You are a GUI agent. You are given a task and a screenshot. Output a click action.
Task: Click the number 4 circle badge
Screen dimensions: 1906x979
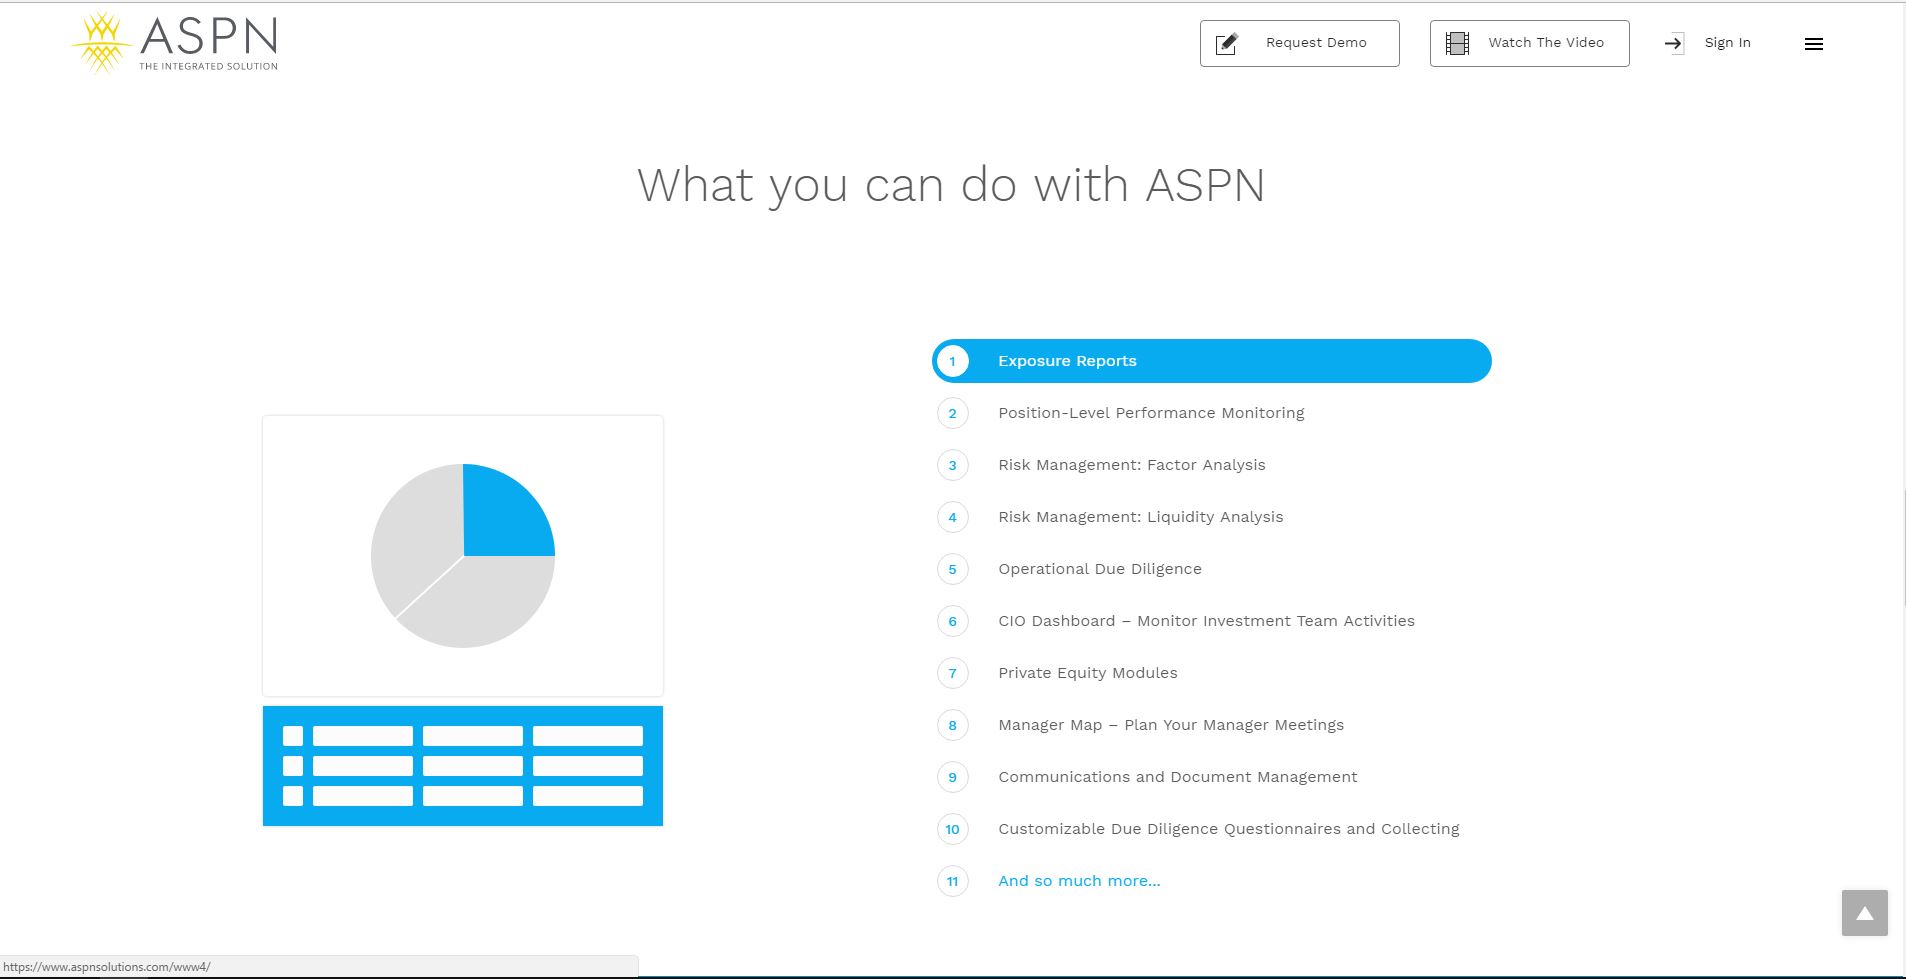[952, 517]
